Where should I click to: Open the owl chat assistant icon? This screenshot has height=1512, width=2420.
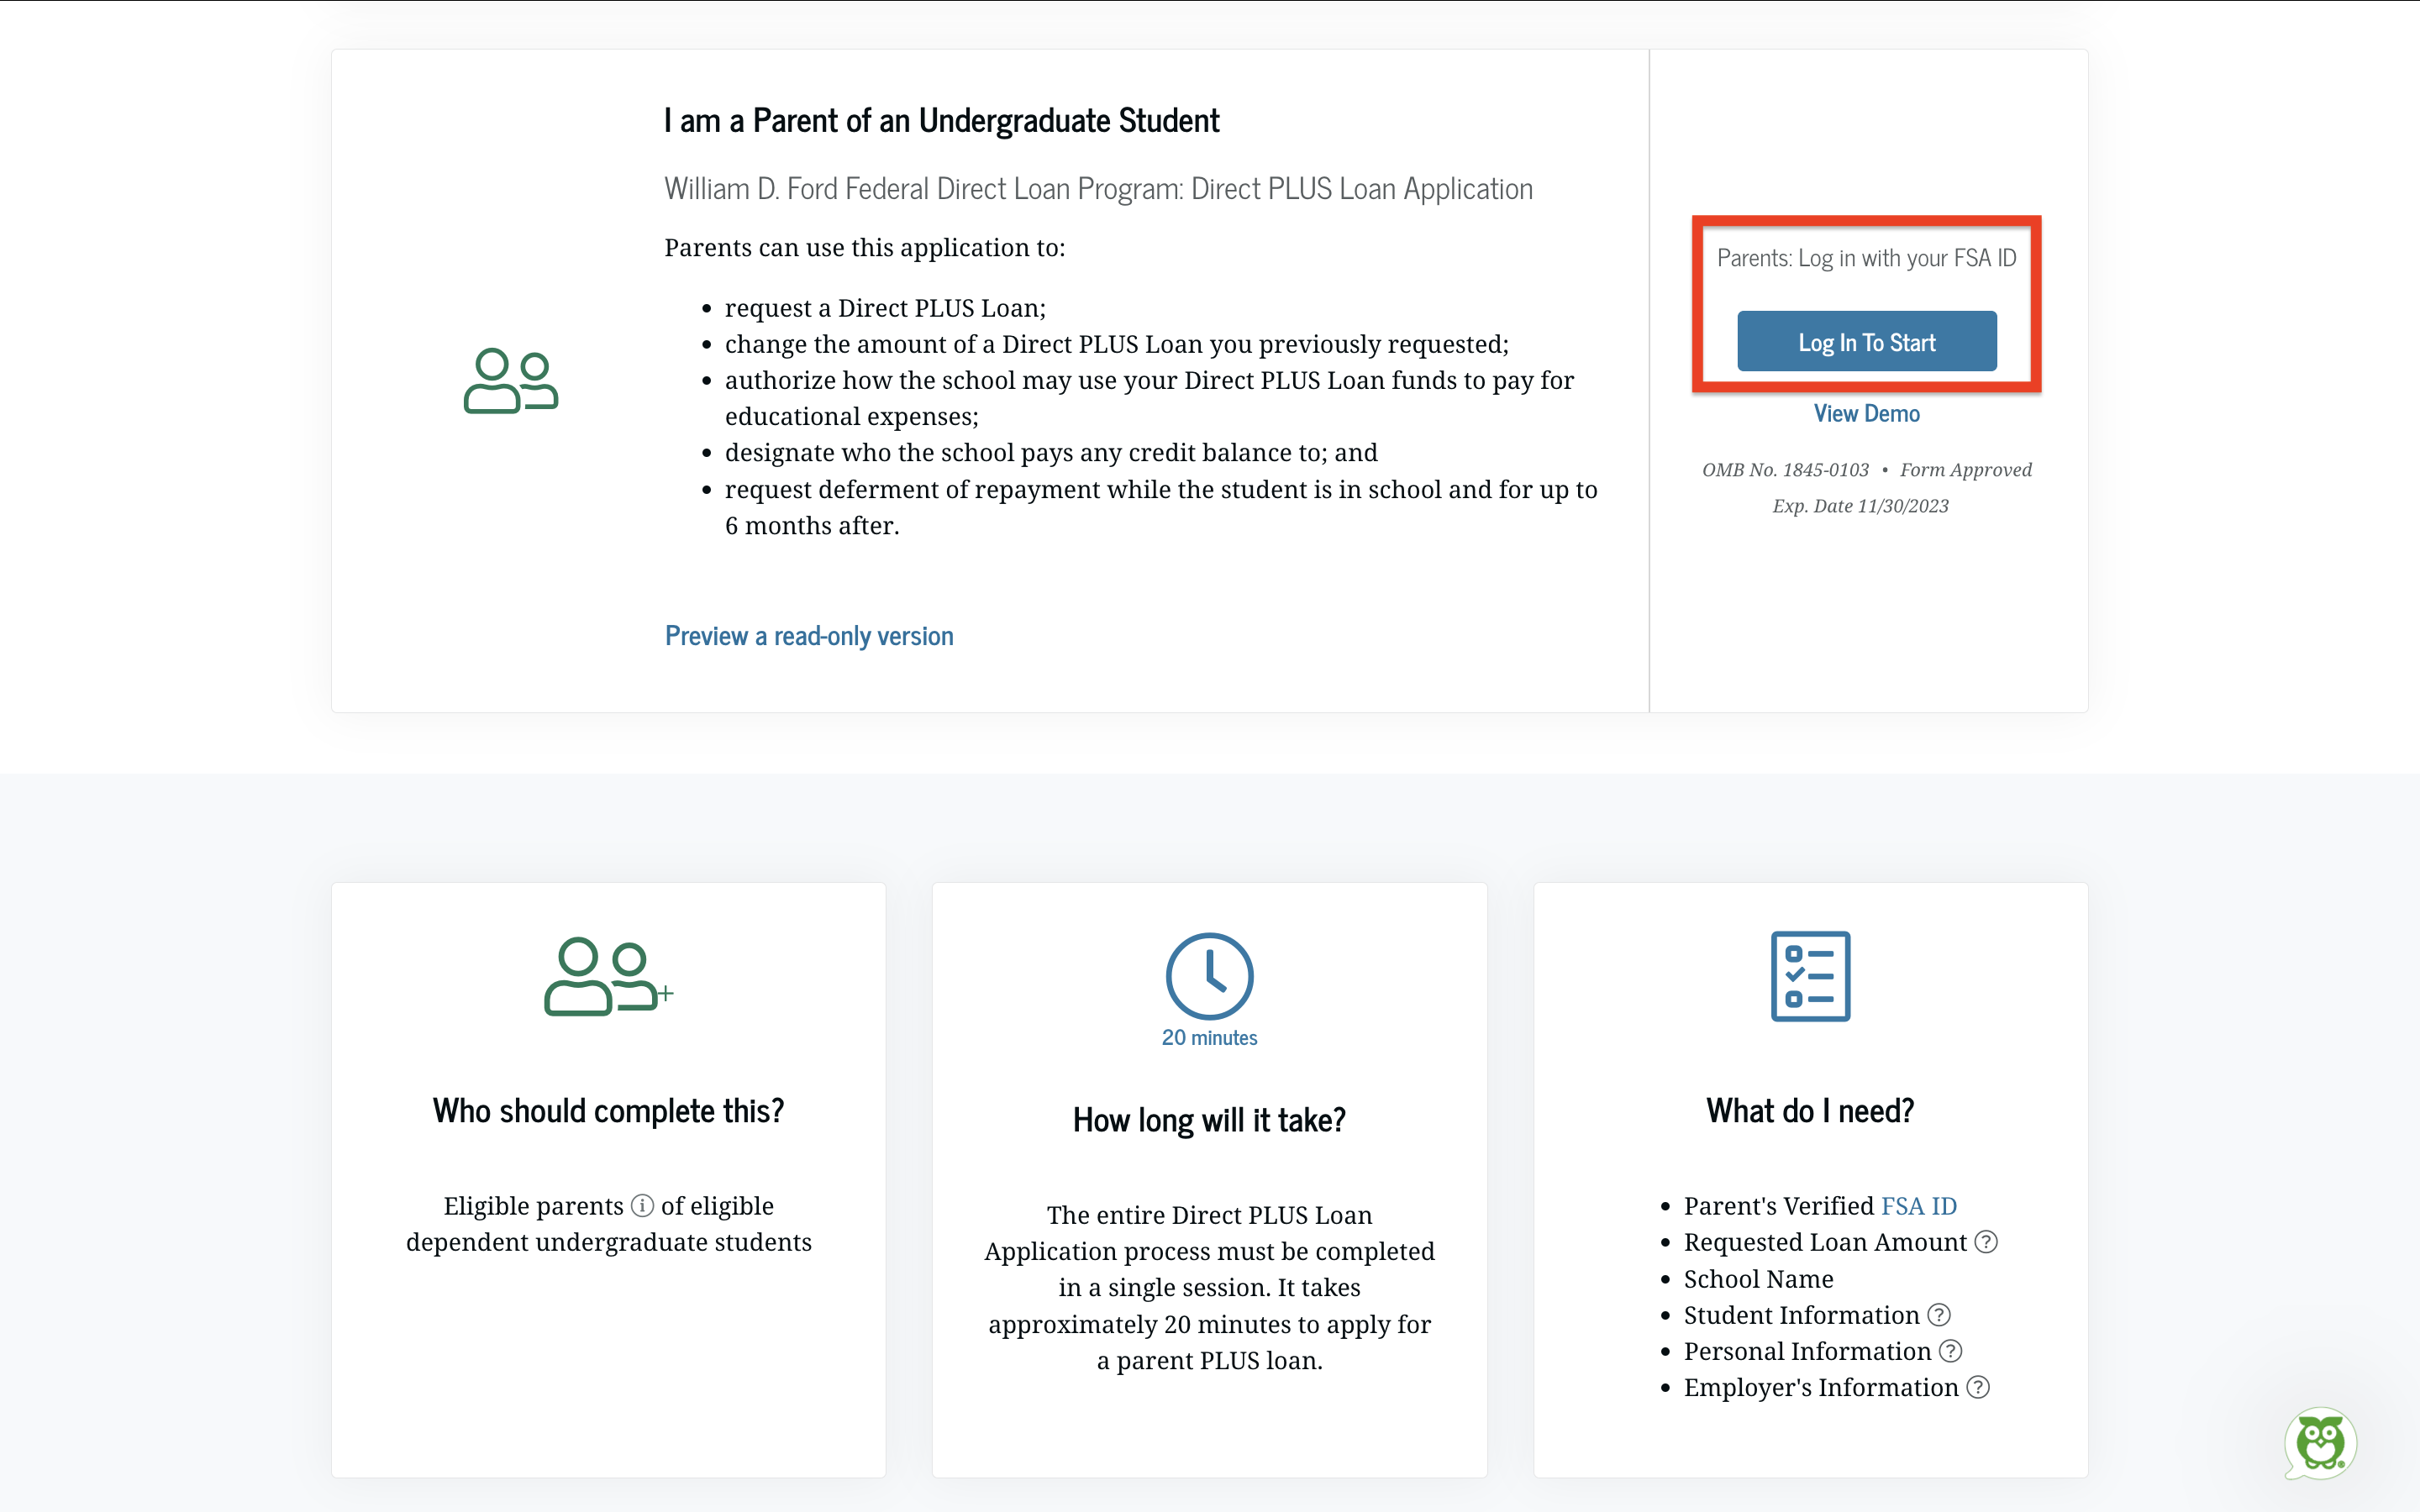click(x=2320, y=1443)
